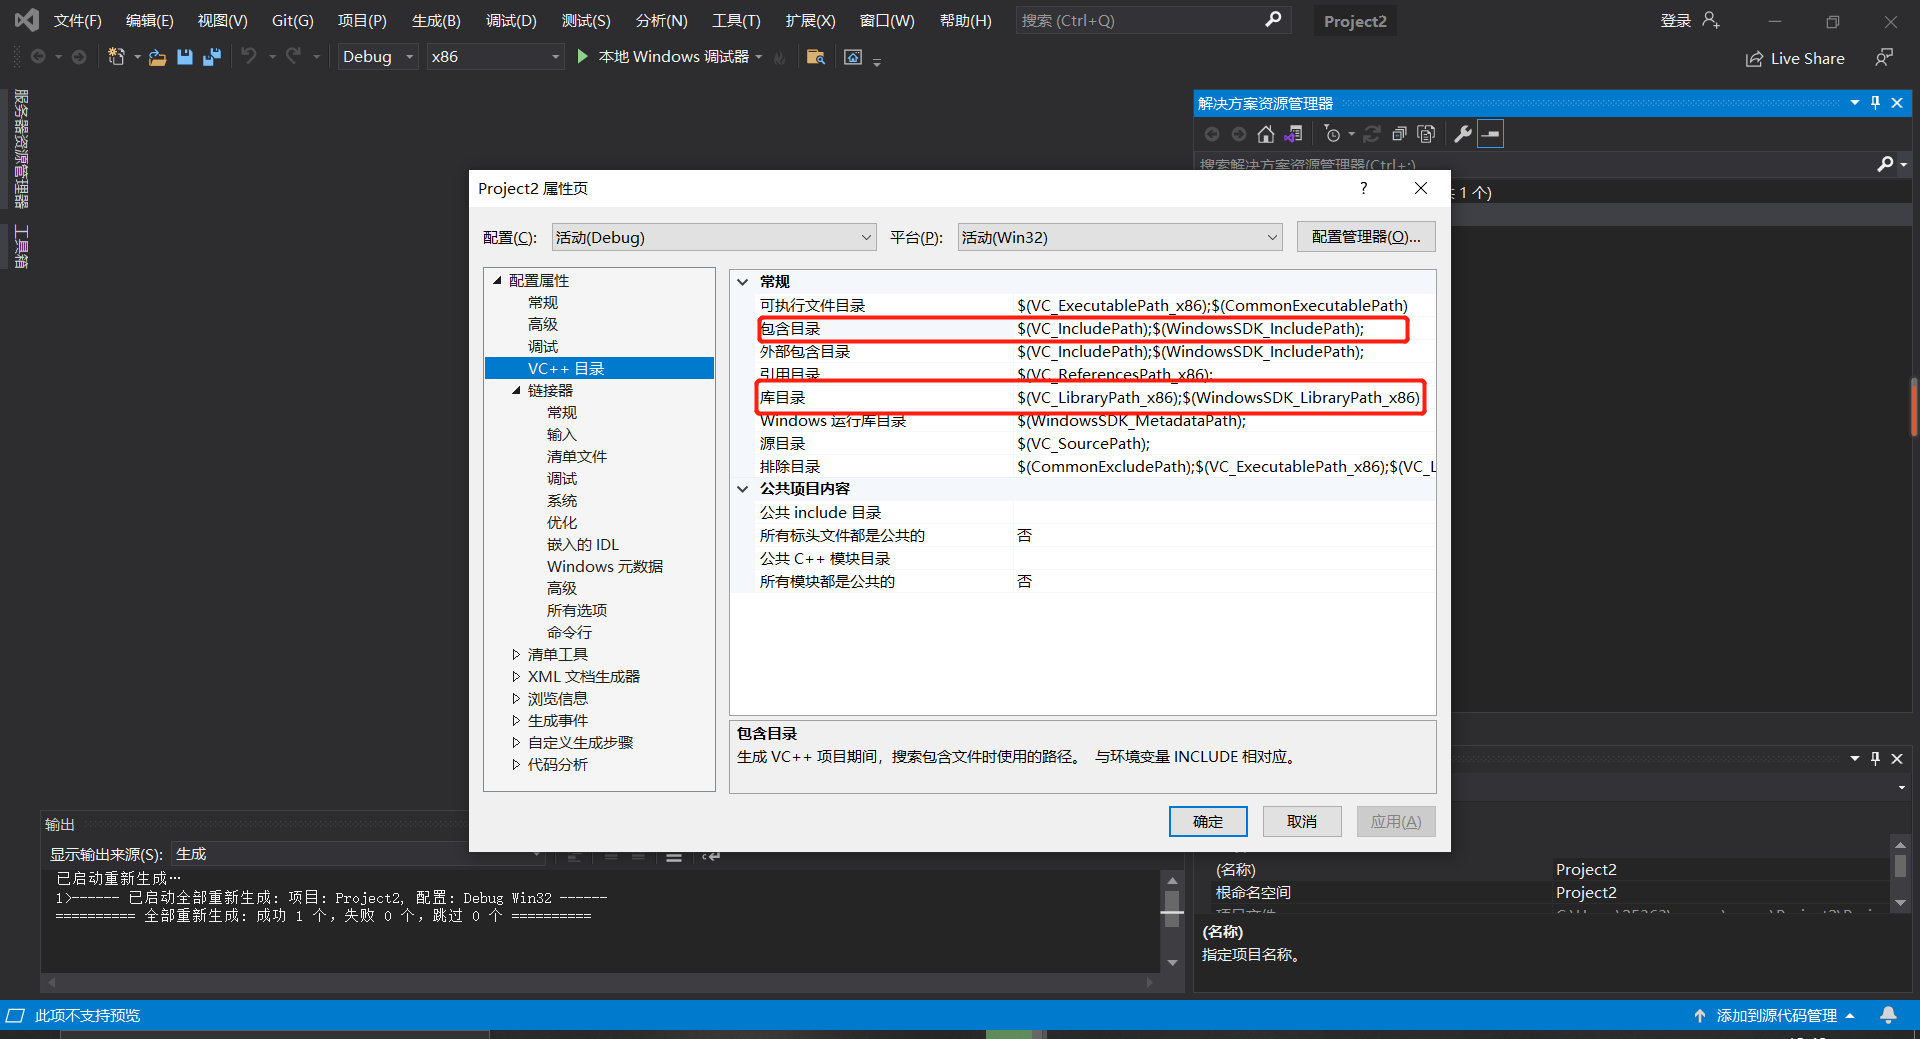The width and height of the screenshot is (1920, 1039).
Task: Collapse the 链接器 tree node
Action: point(516,391)
